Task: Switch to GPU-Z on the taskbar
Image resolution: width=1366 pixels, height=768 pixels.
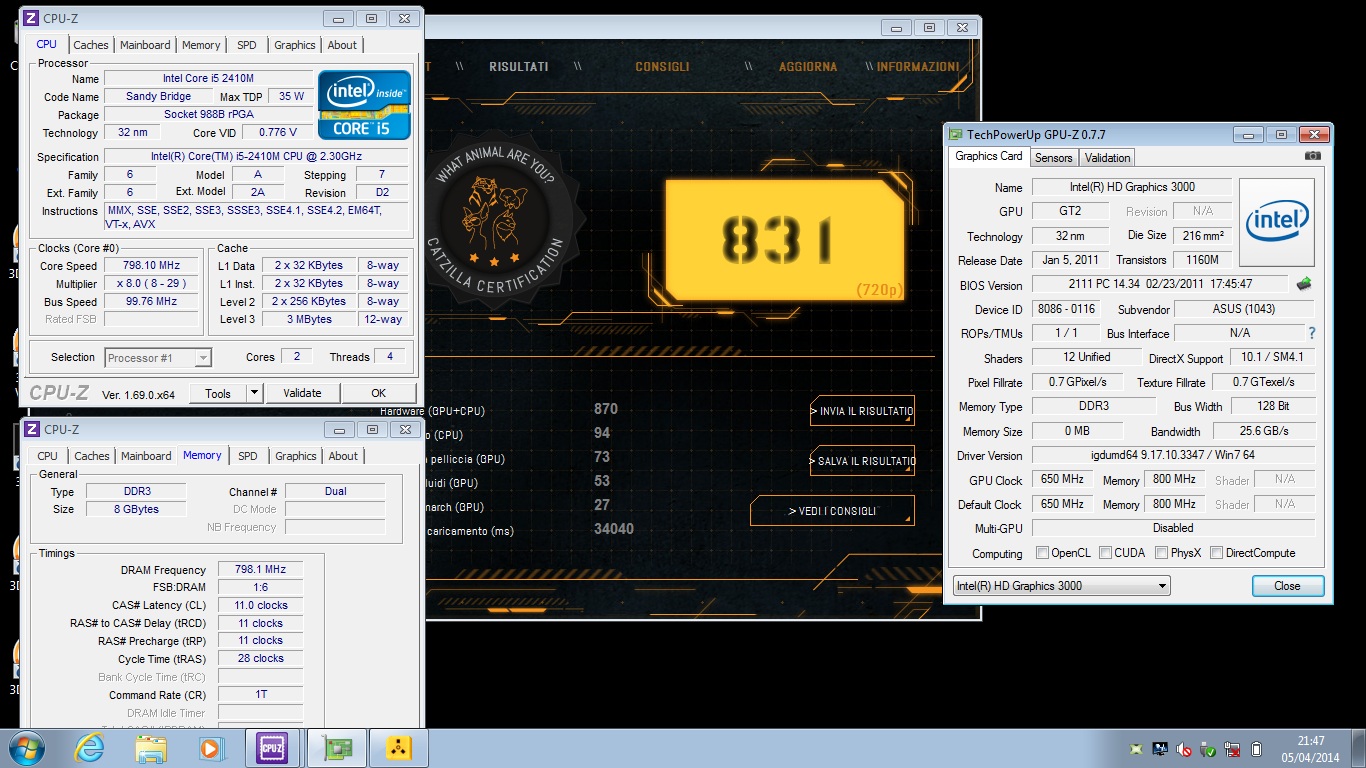Action: (x=336, y=748)
